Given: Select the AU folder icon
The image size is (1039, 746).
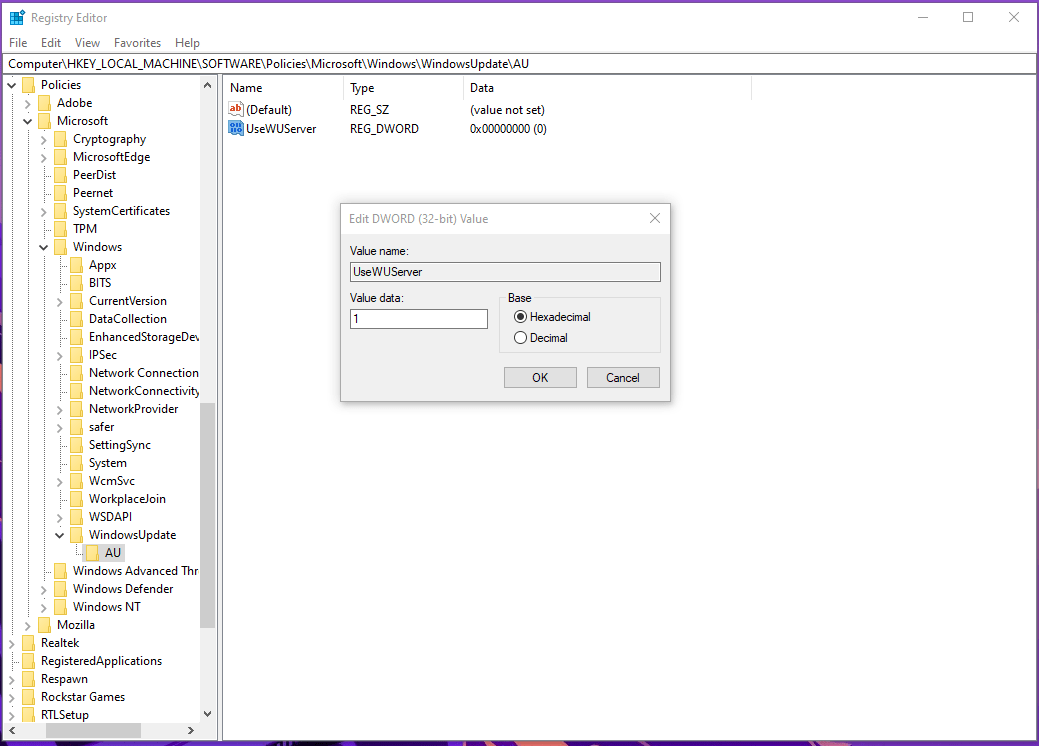Looking at the screenshot, I should (93, 553).
